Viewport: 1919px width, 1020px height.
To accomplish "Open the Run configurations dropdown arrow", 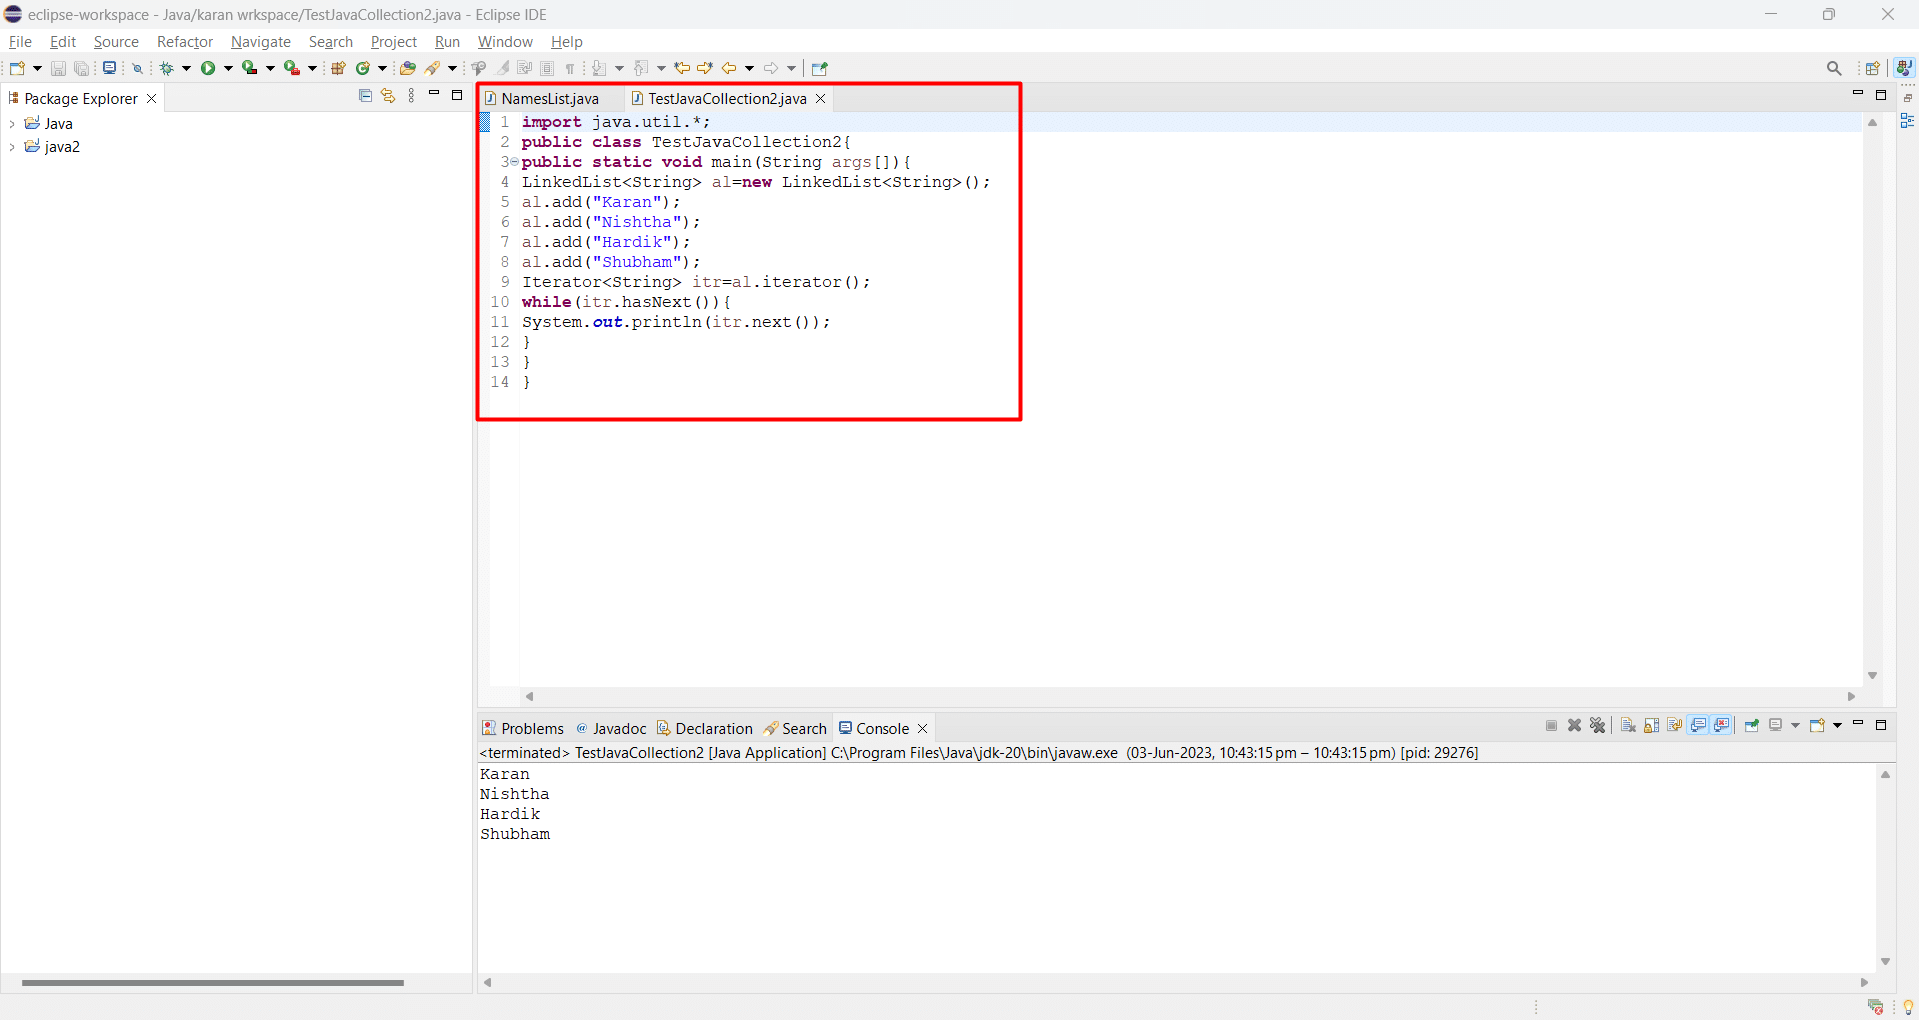I will click(228, 68).
